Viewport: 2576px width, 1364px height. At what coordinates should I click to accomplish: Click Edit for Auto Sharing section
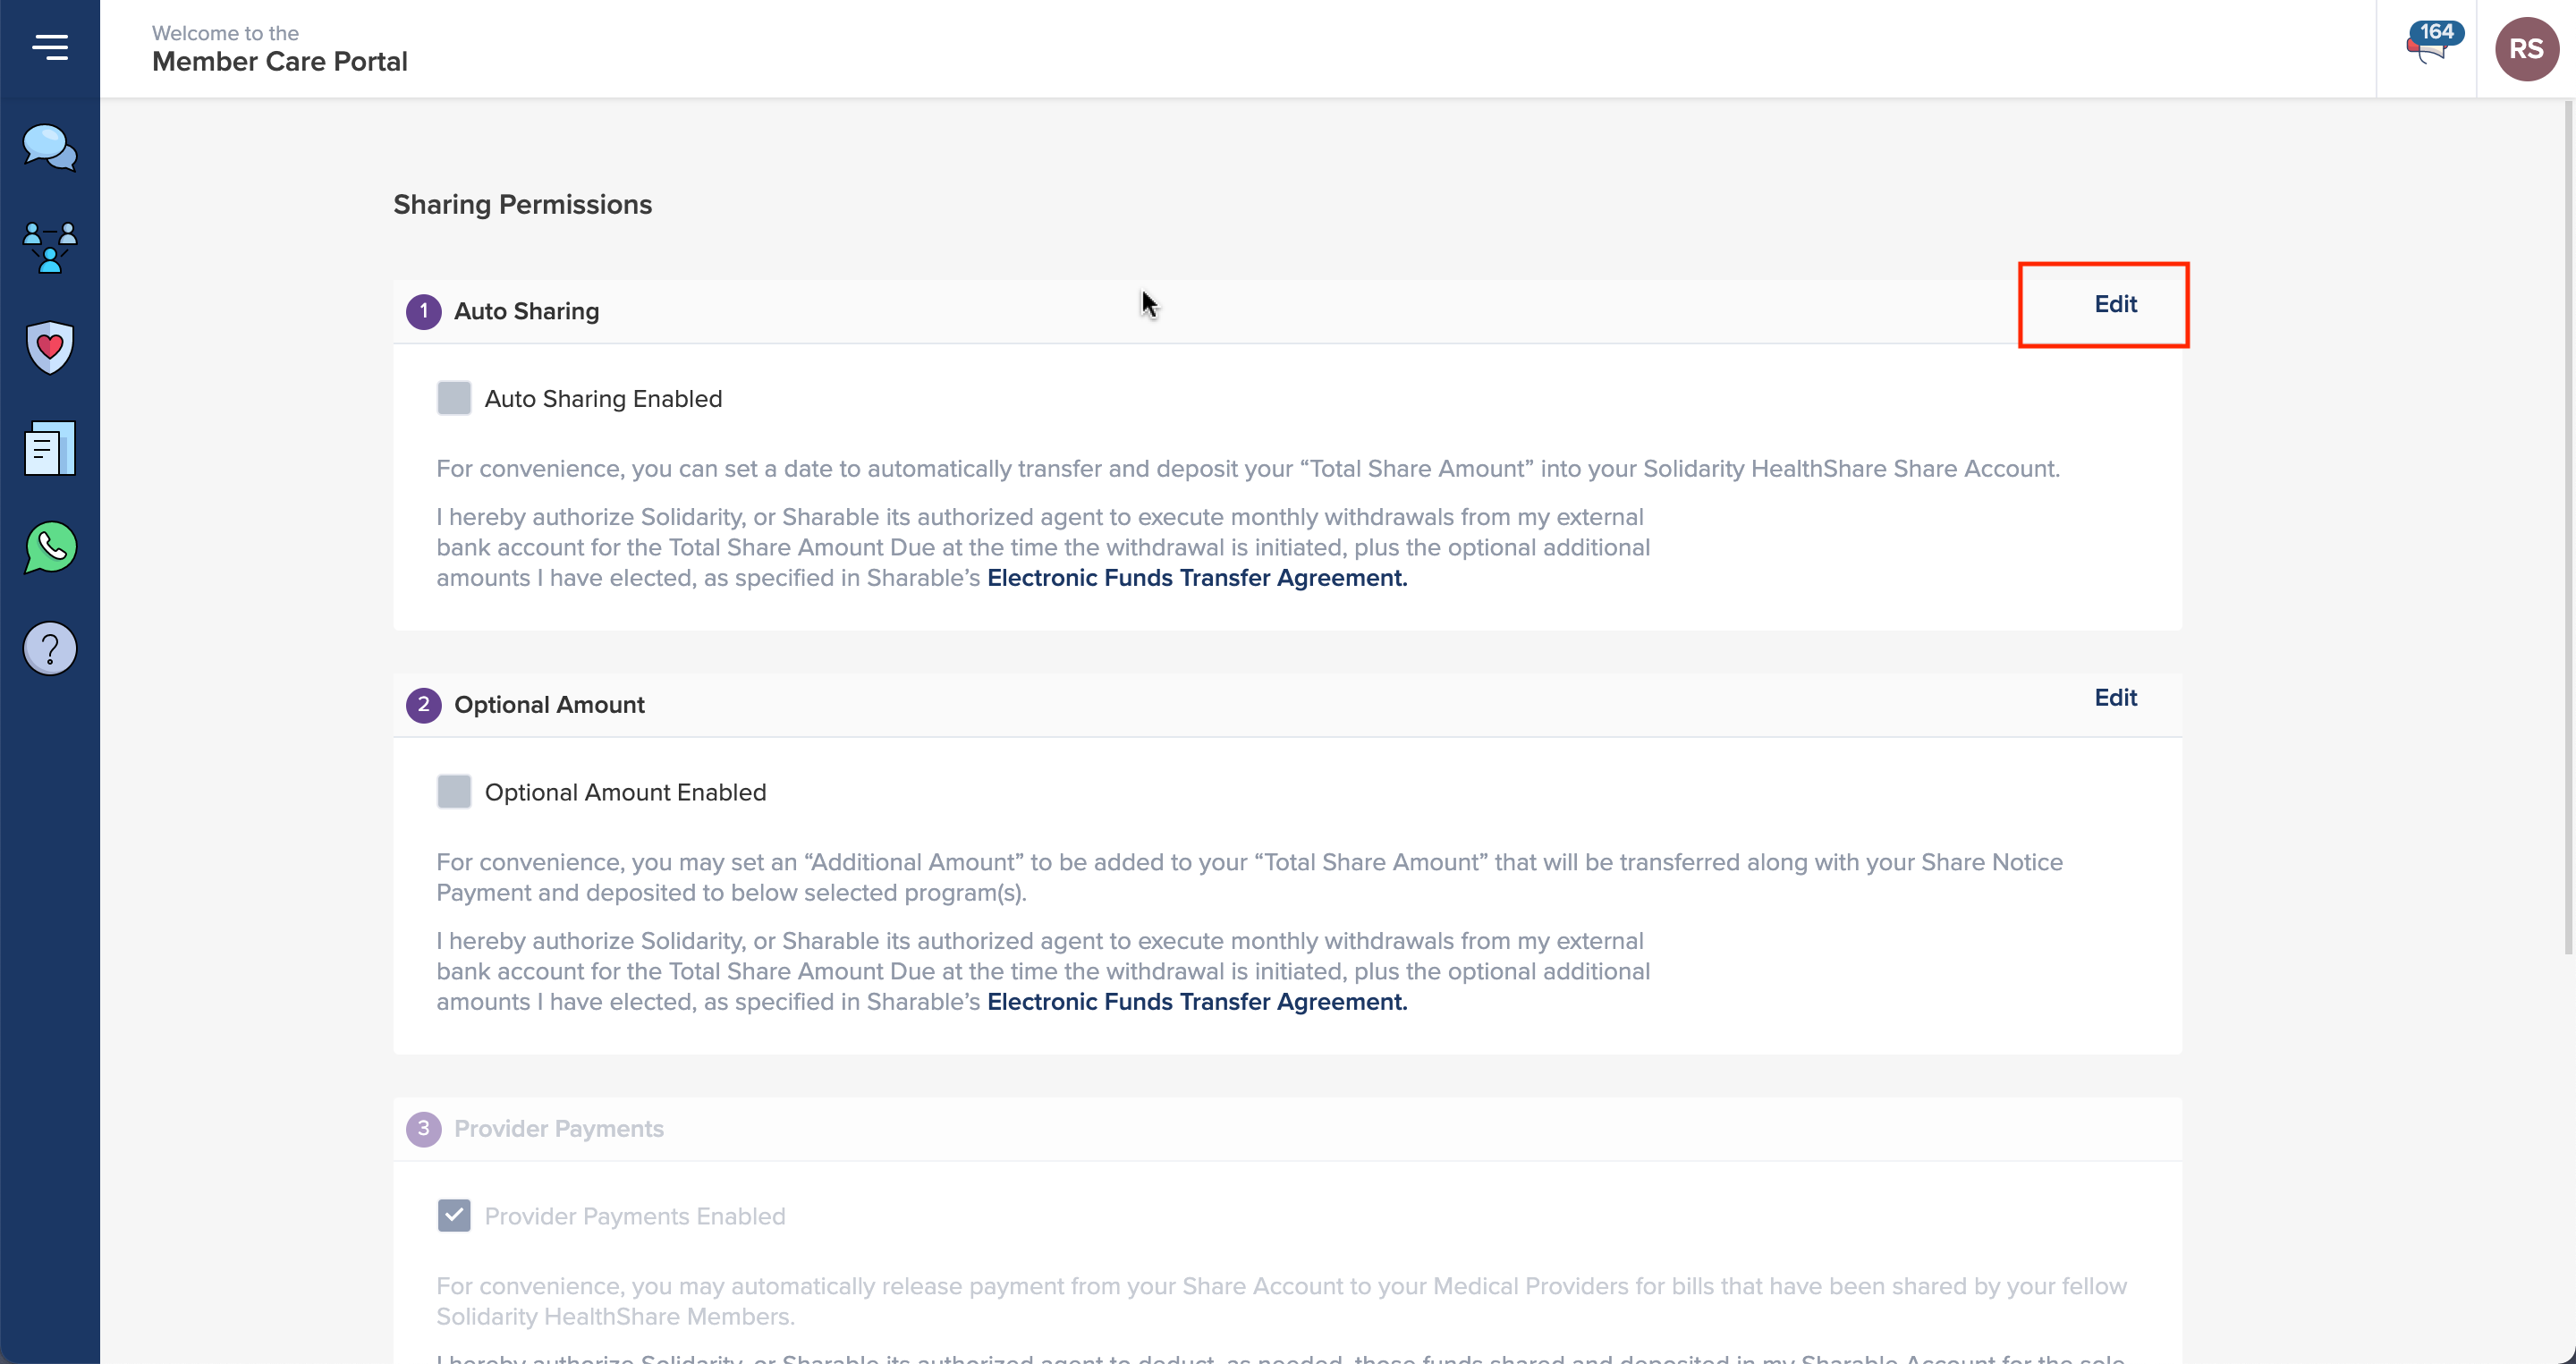(2115, 304)
